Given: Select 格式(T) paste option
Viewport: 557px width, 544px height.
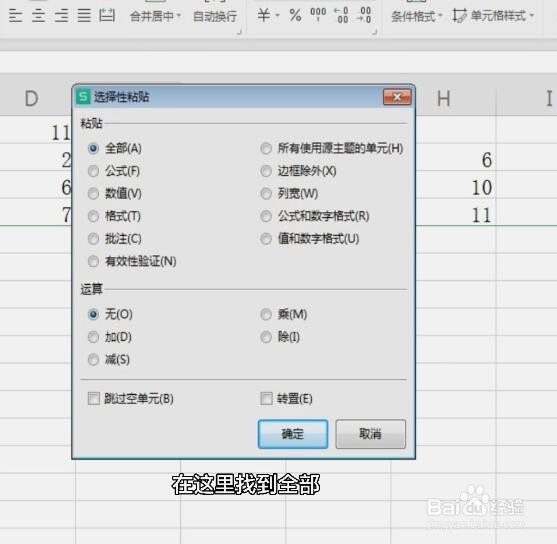Looking at the screenshot, I should coord(114,216).
